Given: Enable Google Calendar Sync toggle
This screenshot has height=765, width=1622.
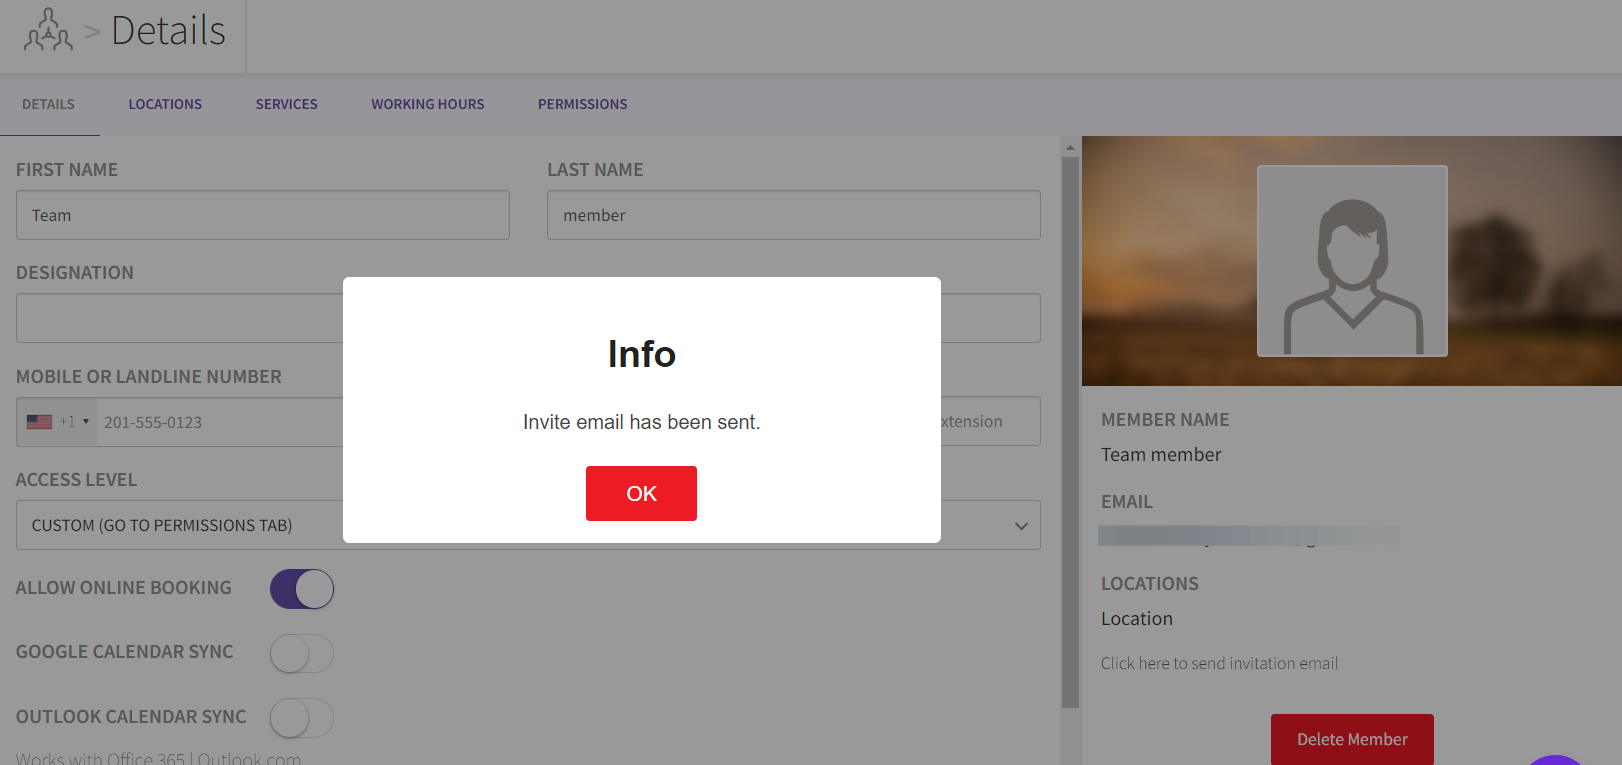Looking at the screenshot, I should [x=302, y=654].
